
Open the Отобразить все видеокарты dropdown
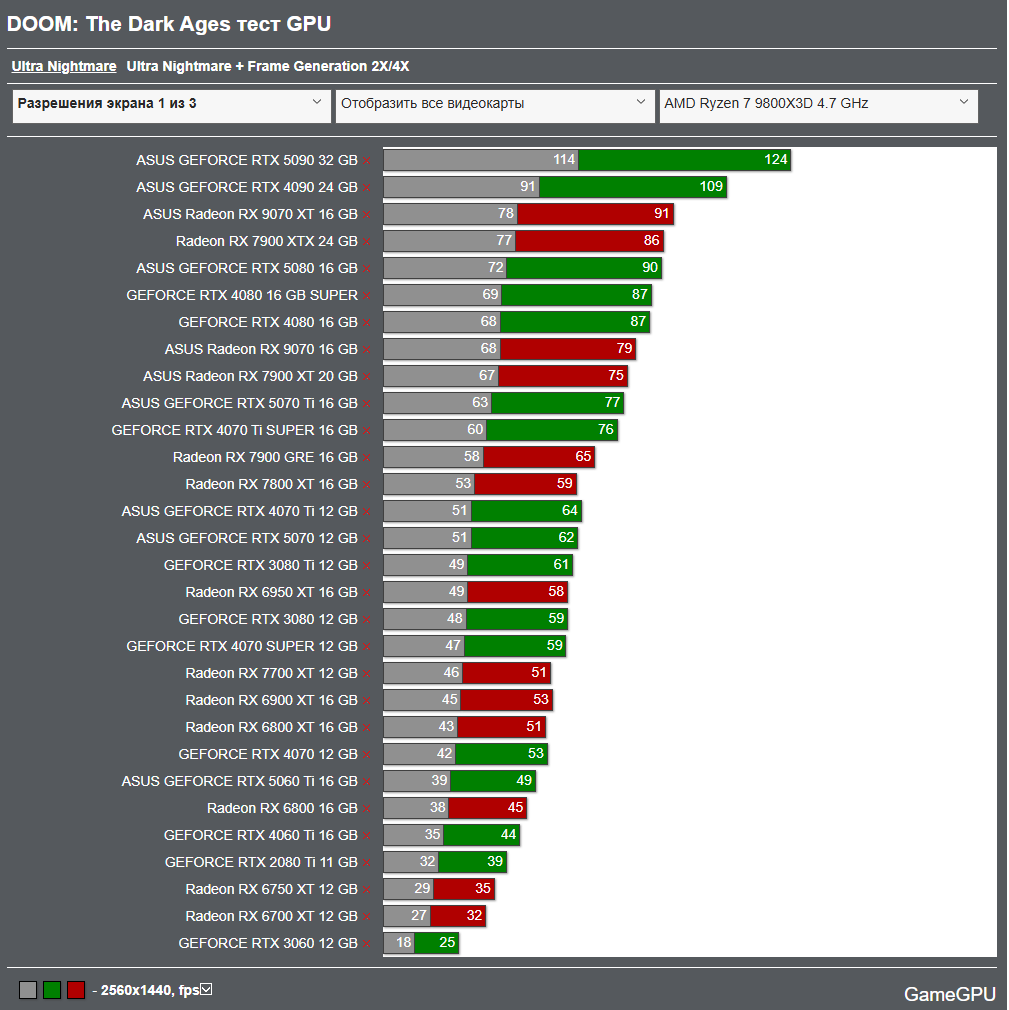pos(495,106)
